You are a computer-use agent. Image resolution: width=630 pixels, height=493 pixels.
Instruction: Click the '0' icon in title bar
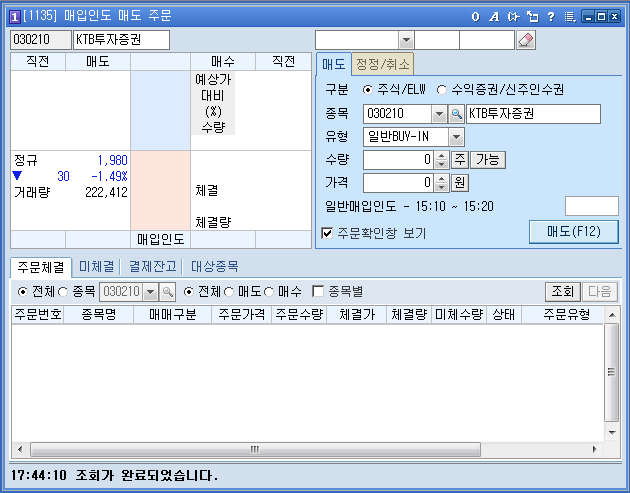pos(476,17)
